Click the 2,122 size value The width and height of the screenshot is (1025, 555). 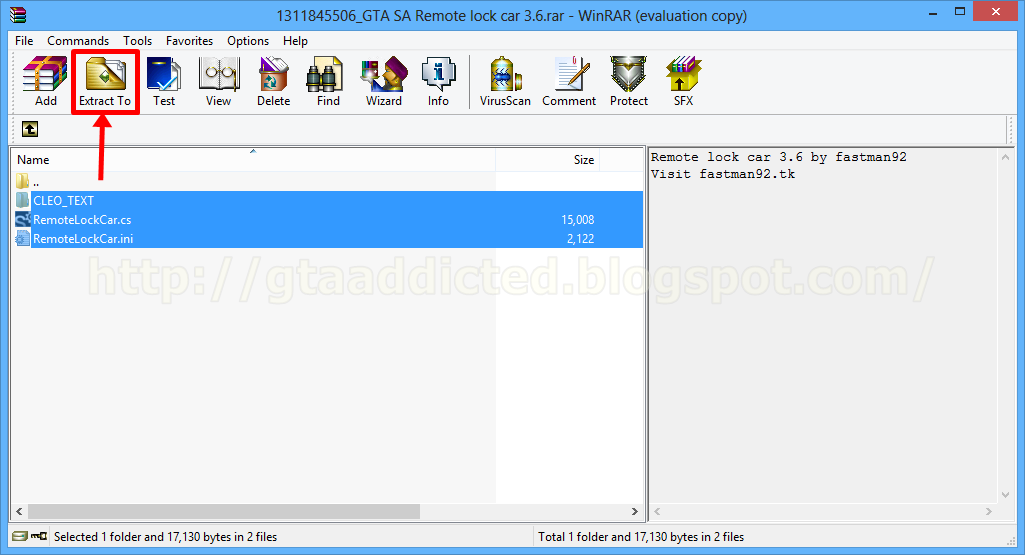(580, 239)
